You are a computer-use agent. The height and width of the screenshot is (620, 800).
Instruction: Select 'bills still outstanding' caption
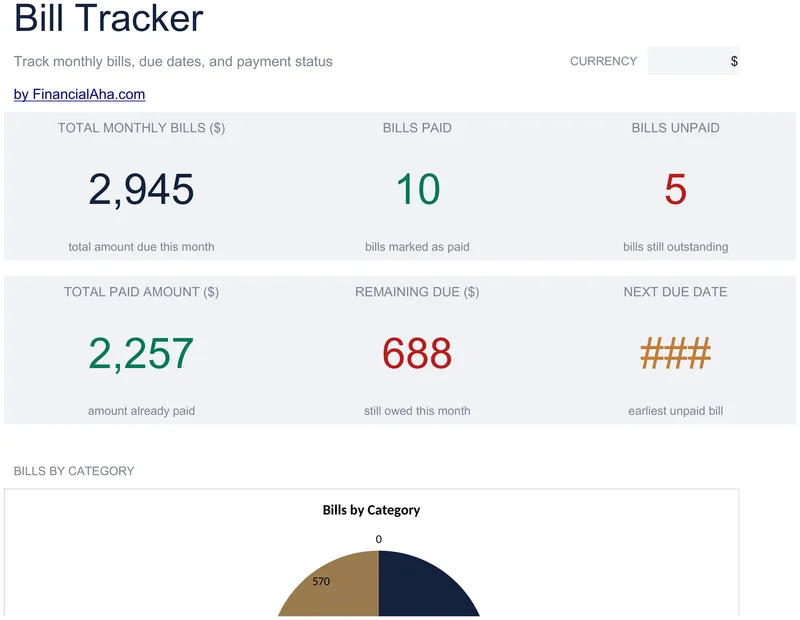coord(676,247)
